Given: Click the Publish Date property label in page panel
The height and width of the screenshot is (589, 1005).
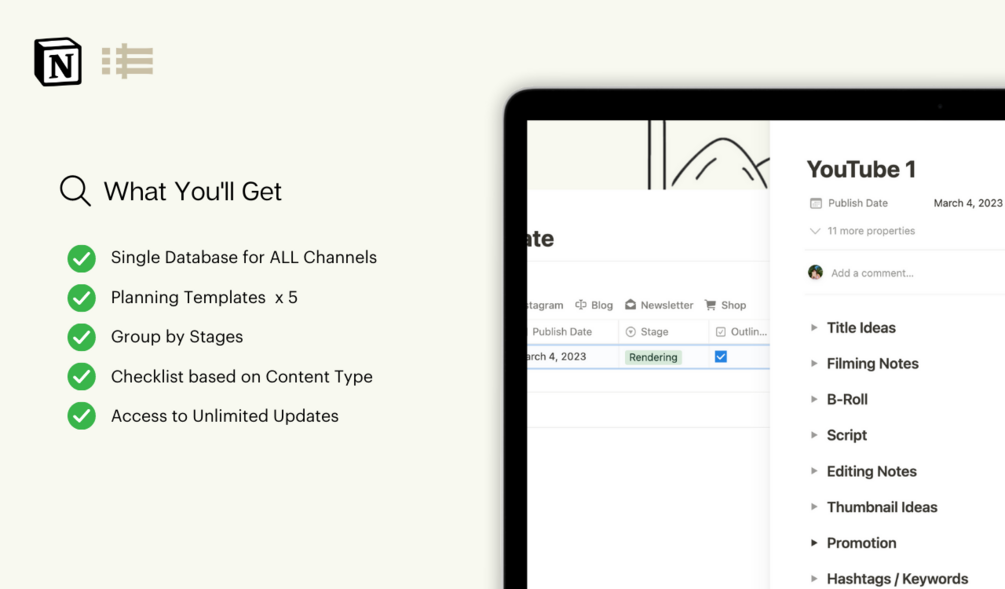Looking at the screenshot, I should click(858, 203).
